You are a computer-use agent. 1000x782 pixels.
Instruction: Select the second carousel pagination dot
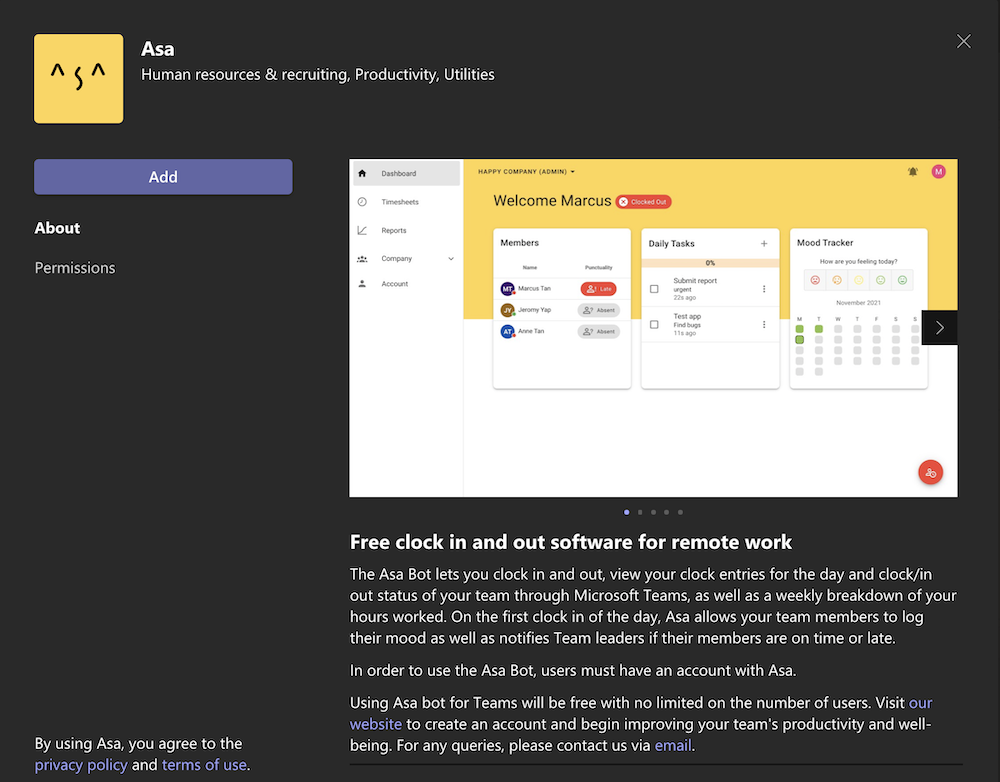click(640, 512)
